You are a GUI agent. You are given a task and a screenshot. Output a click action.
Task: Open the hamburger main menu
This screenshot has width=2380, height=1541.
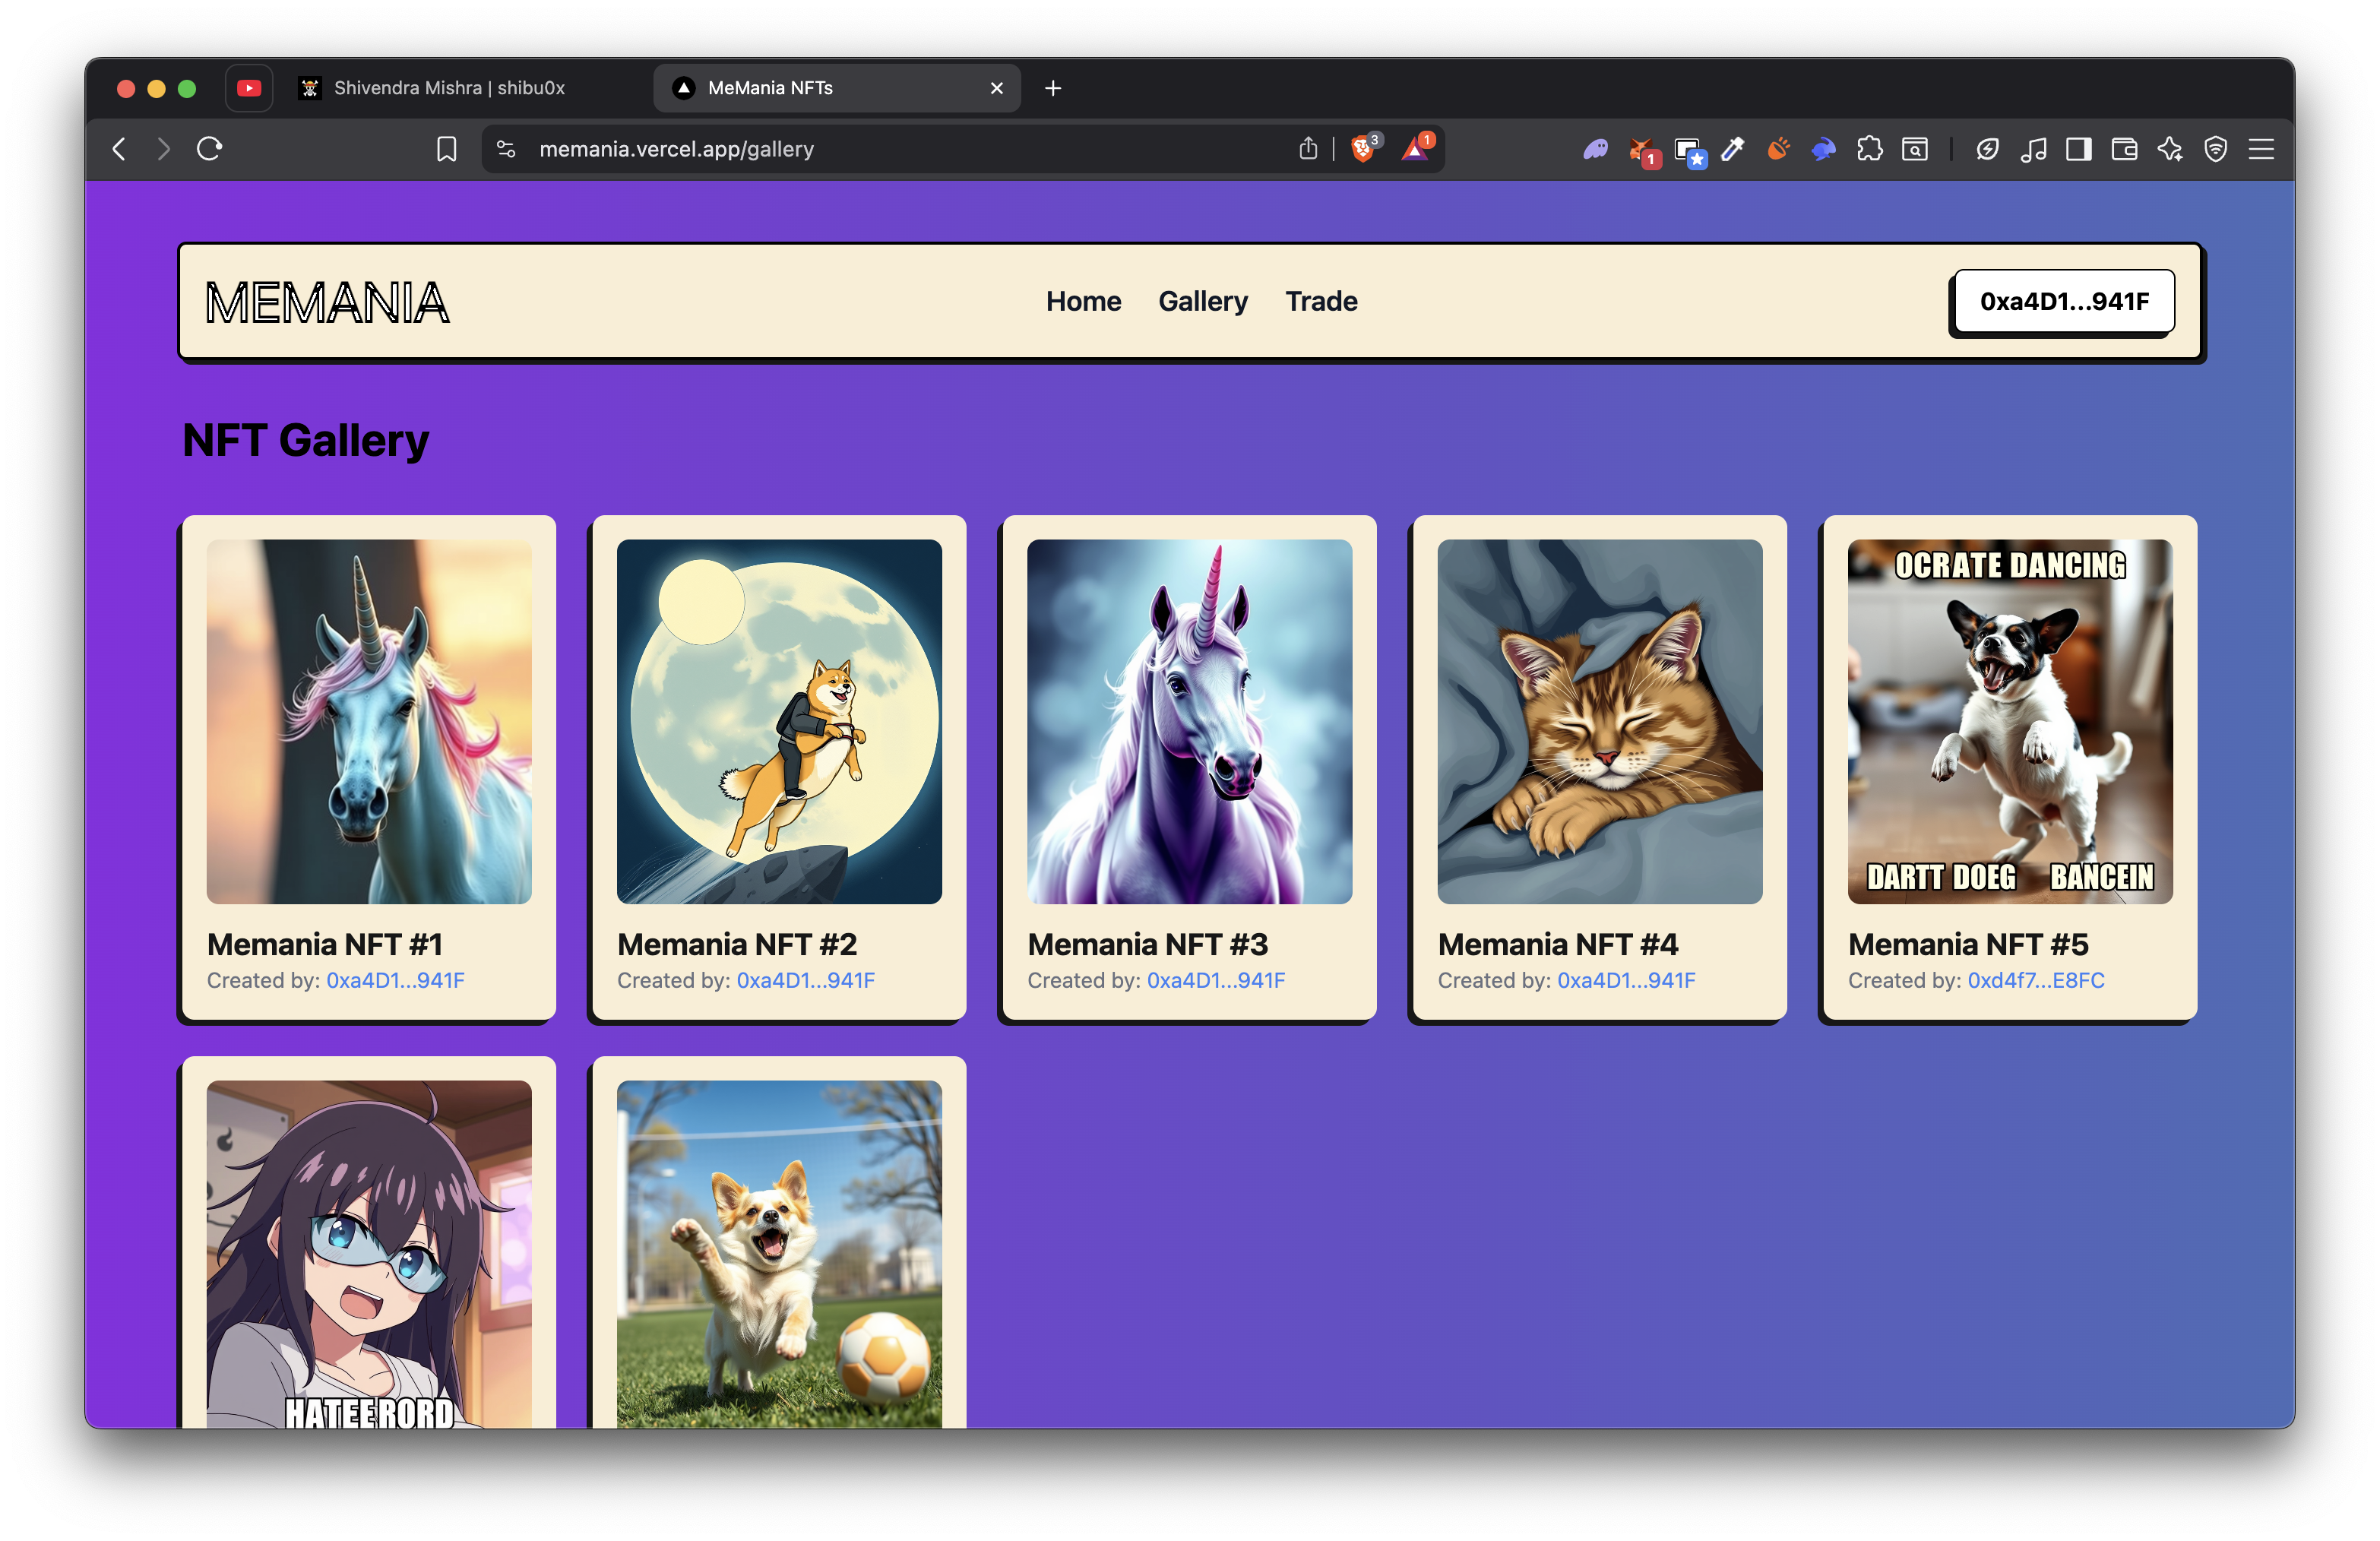[x=2262, y=149]
